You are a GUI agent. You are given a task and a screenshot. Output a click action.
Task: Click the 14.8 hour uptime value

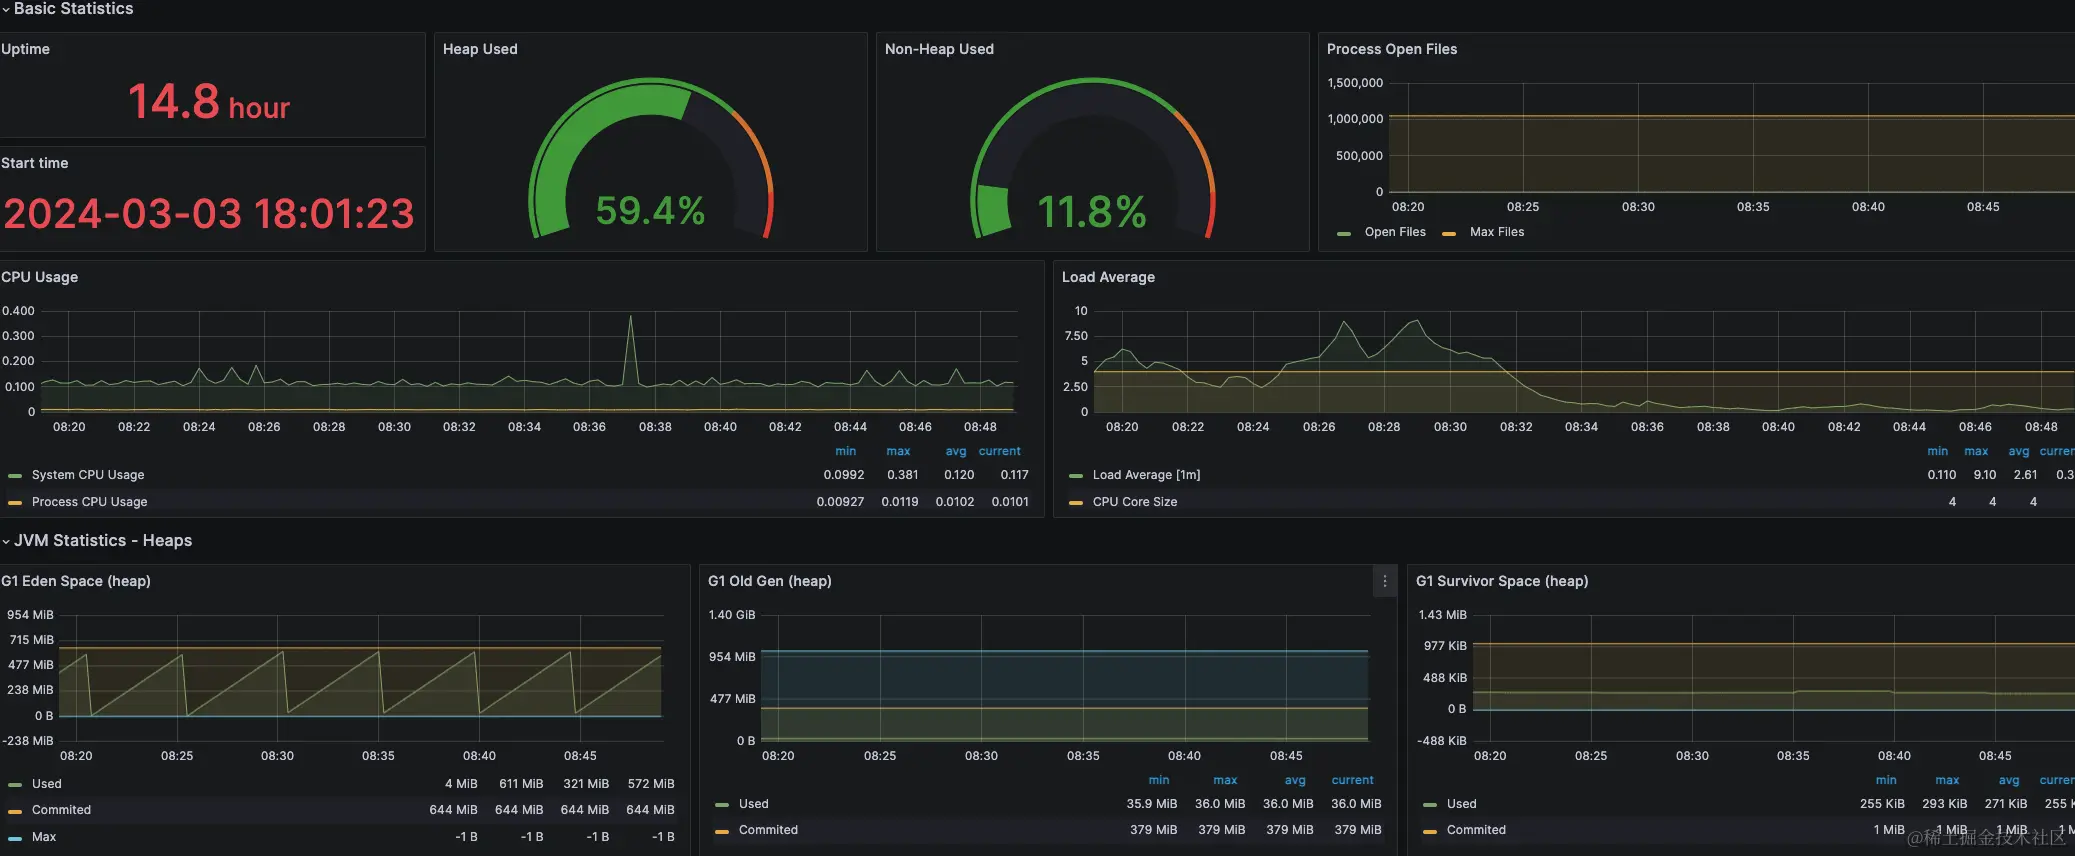coord(209,102)
